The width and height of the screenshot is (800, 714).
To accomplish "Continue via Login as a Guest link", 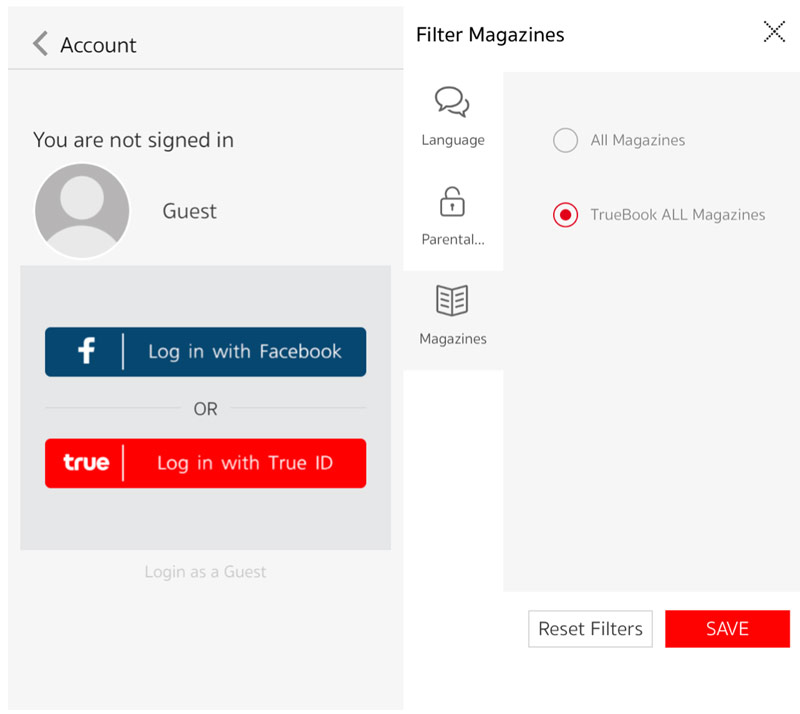I will click(x=205, y=572).
